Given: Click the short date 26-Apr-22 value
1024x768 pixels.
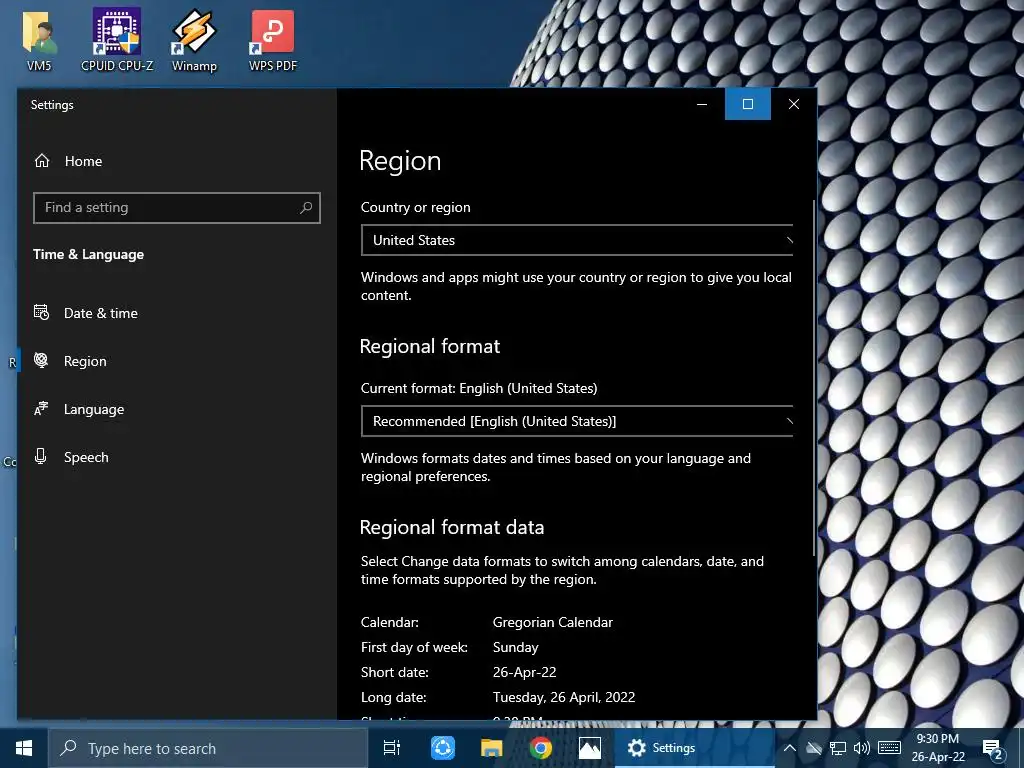Looking at the screenshot, I should point(524,672).
